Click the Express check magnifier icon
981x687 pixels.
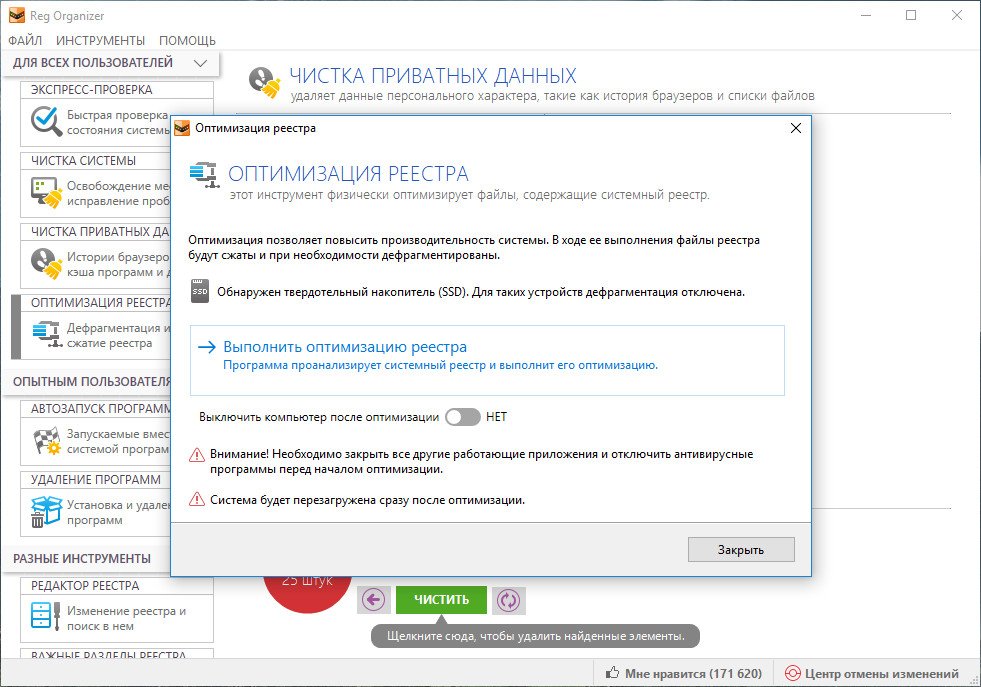point(46,122)
